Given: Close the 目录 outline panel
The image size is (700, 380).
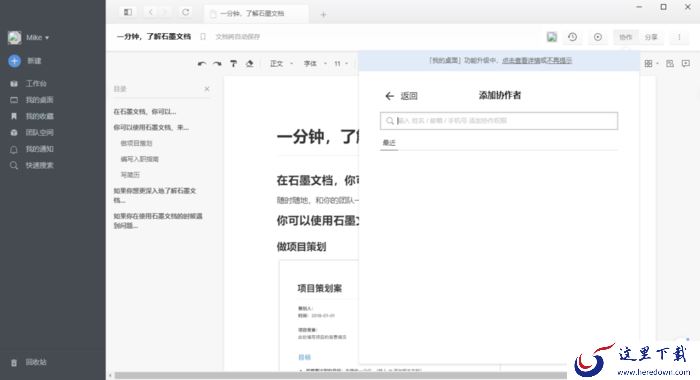Looking at the screenshot, I should 207,89.
